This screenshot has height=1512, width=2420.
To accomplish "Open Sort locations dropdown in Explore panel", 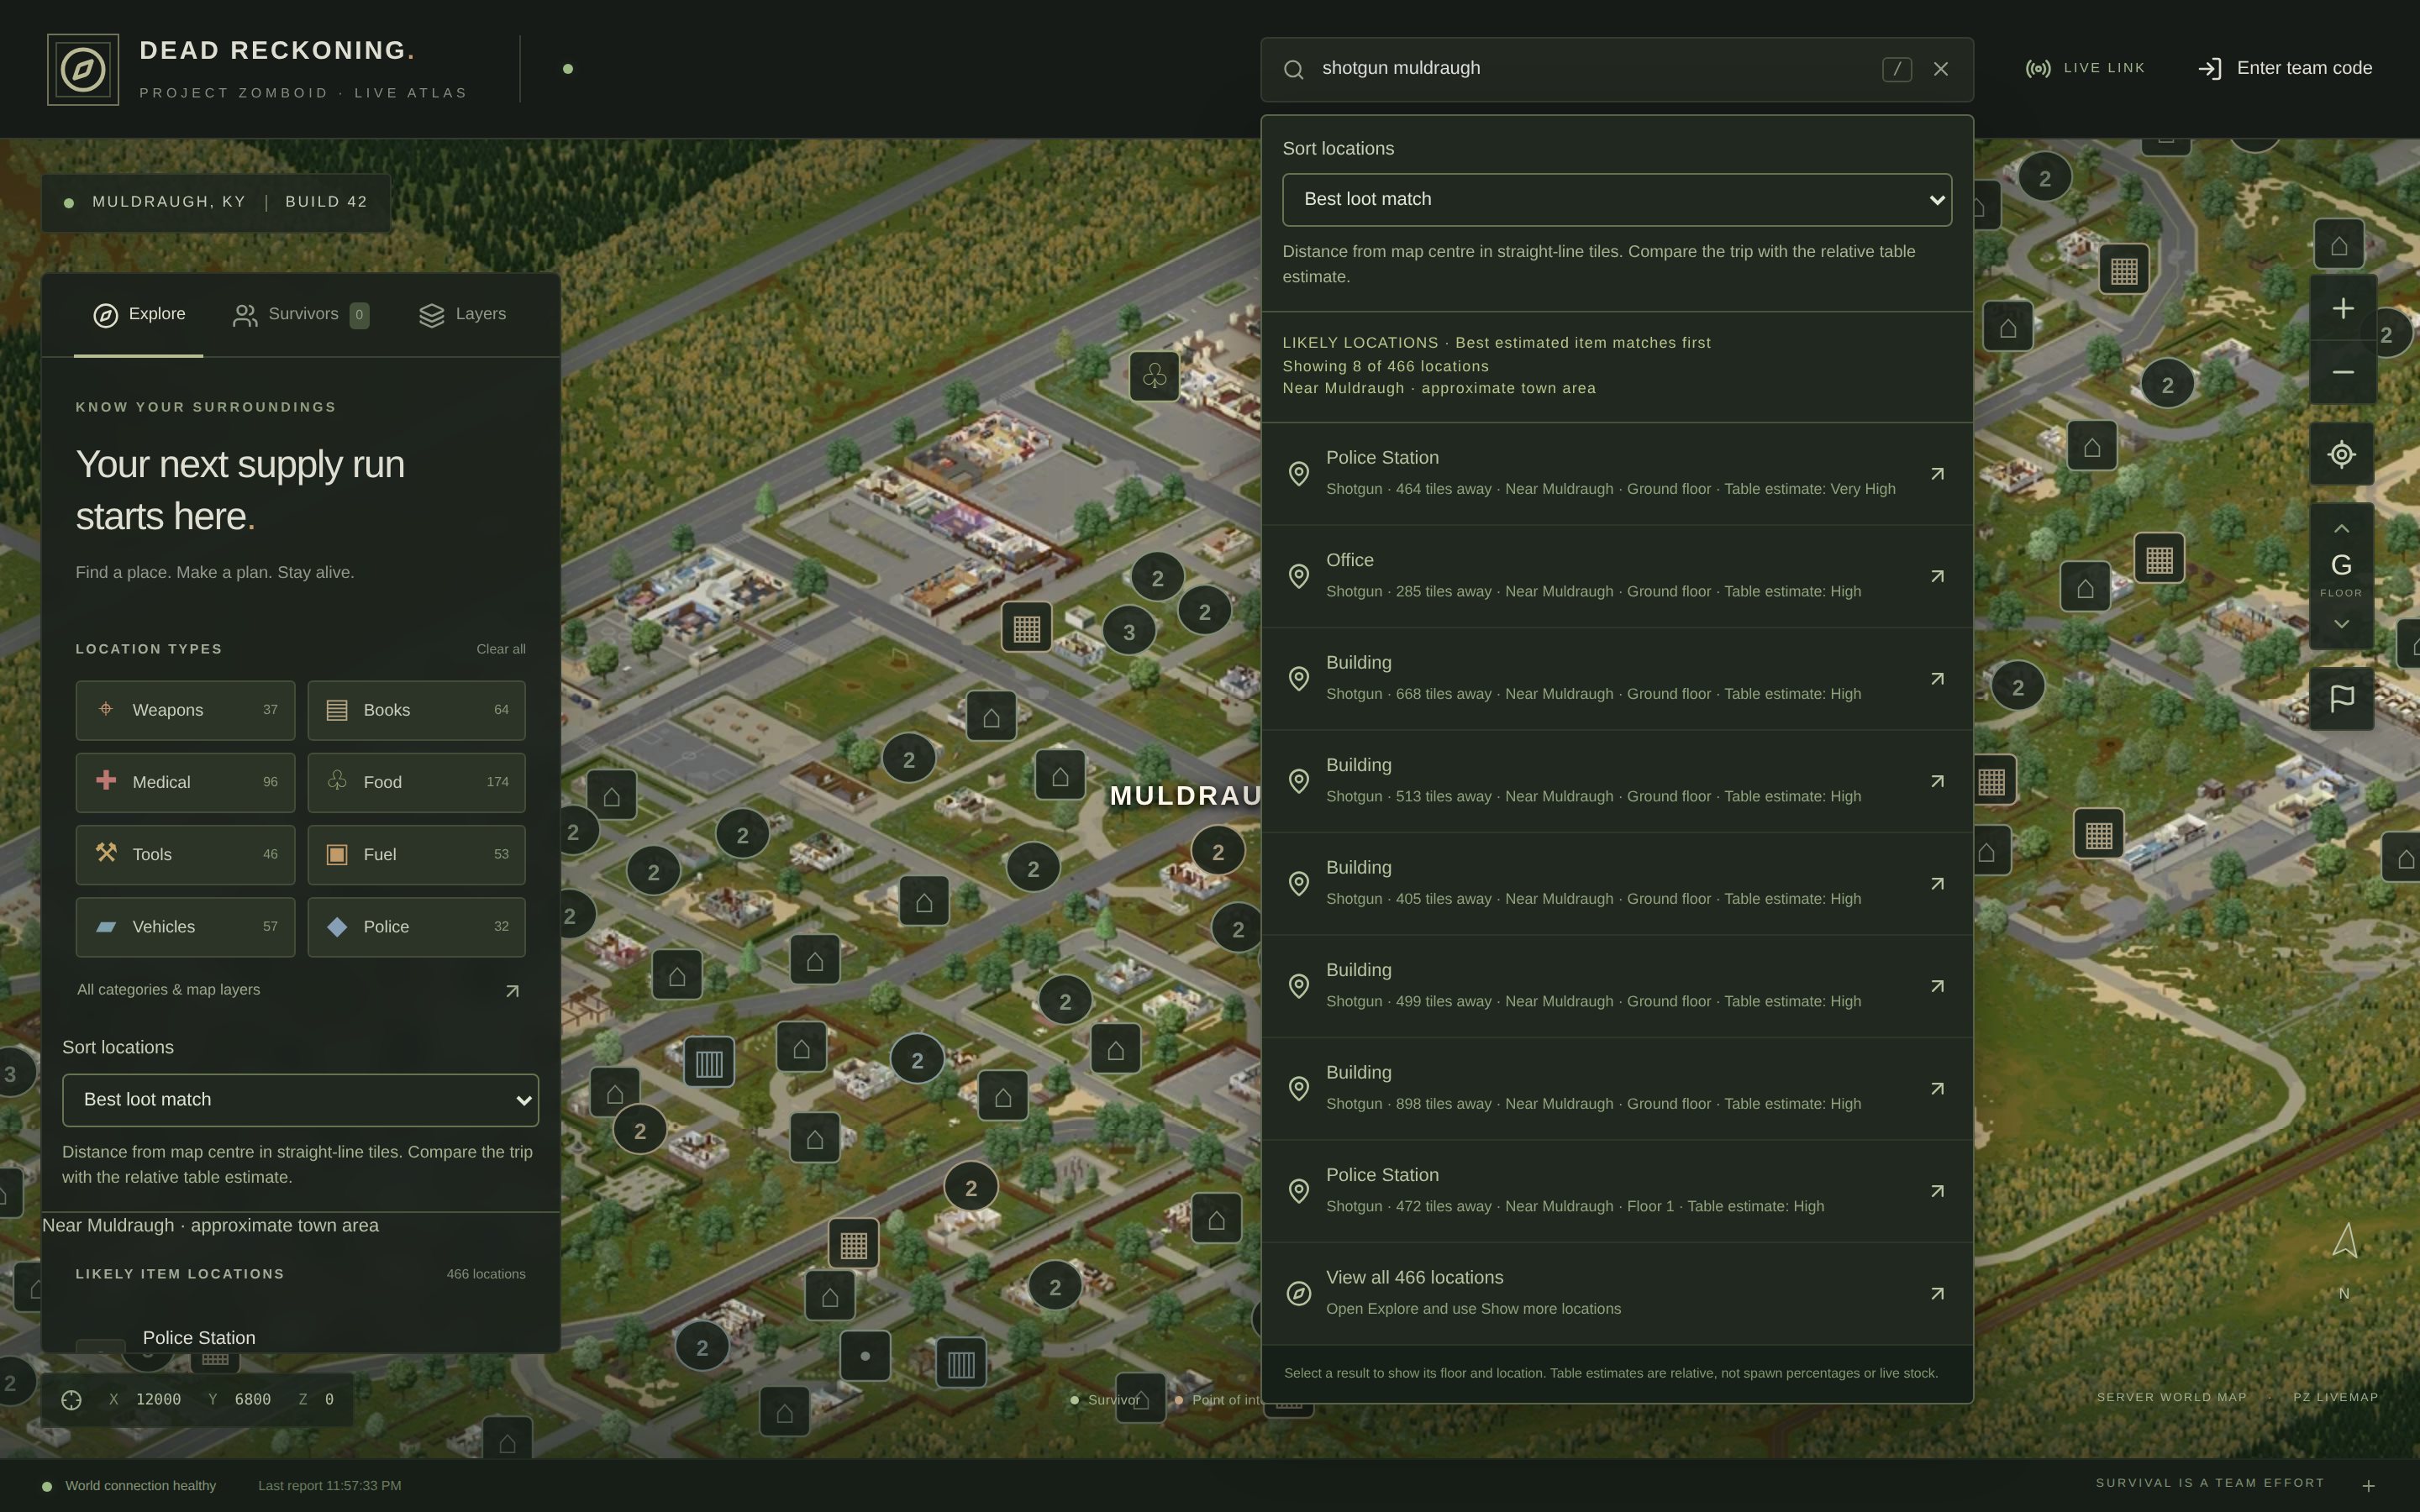I will pos(300,1100).
